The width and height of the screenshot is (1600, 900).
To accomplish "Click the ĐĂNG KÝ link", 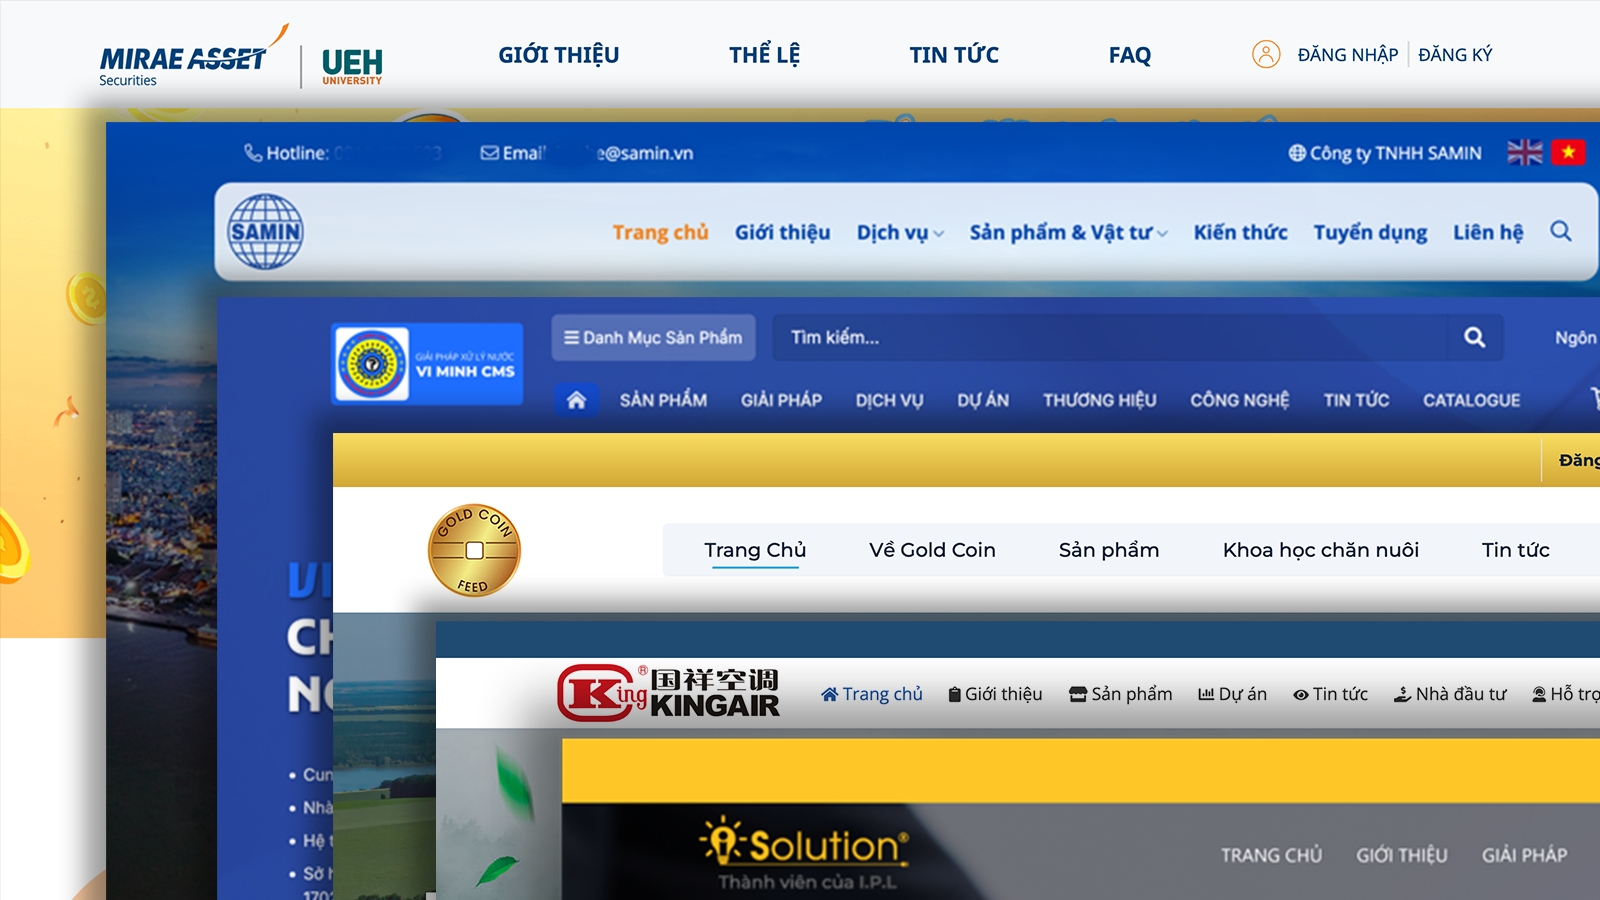I will [1455, 55].
